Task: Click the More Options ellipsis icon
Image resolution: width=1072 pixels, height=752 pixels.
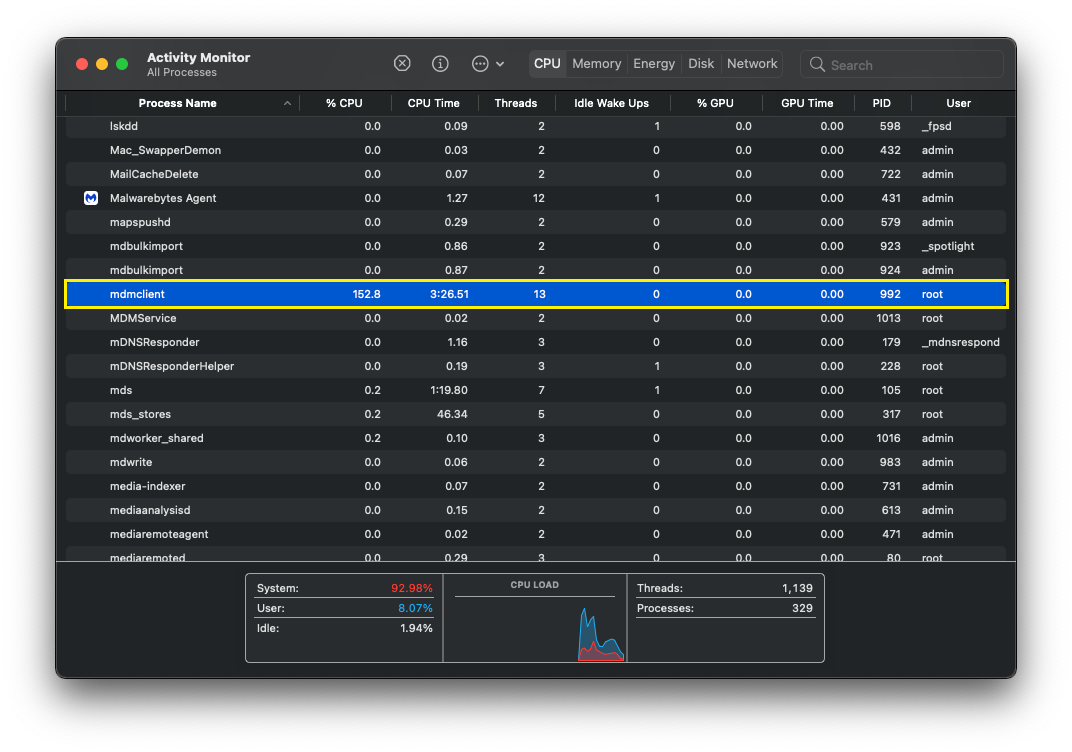Action: click(x=478, y=63)
